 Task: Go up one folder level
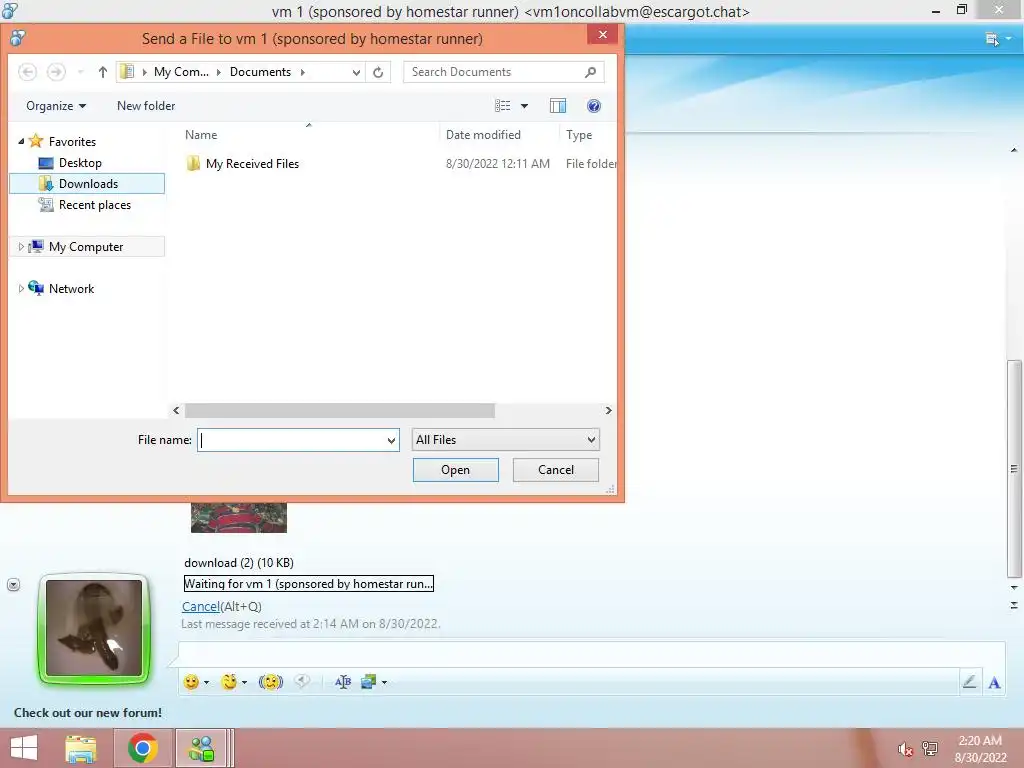103,72
